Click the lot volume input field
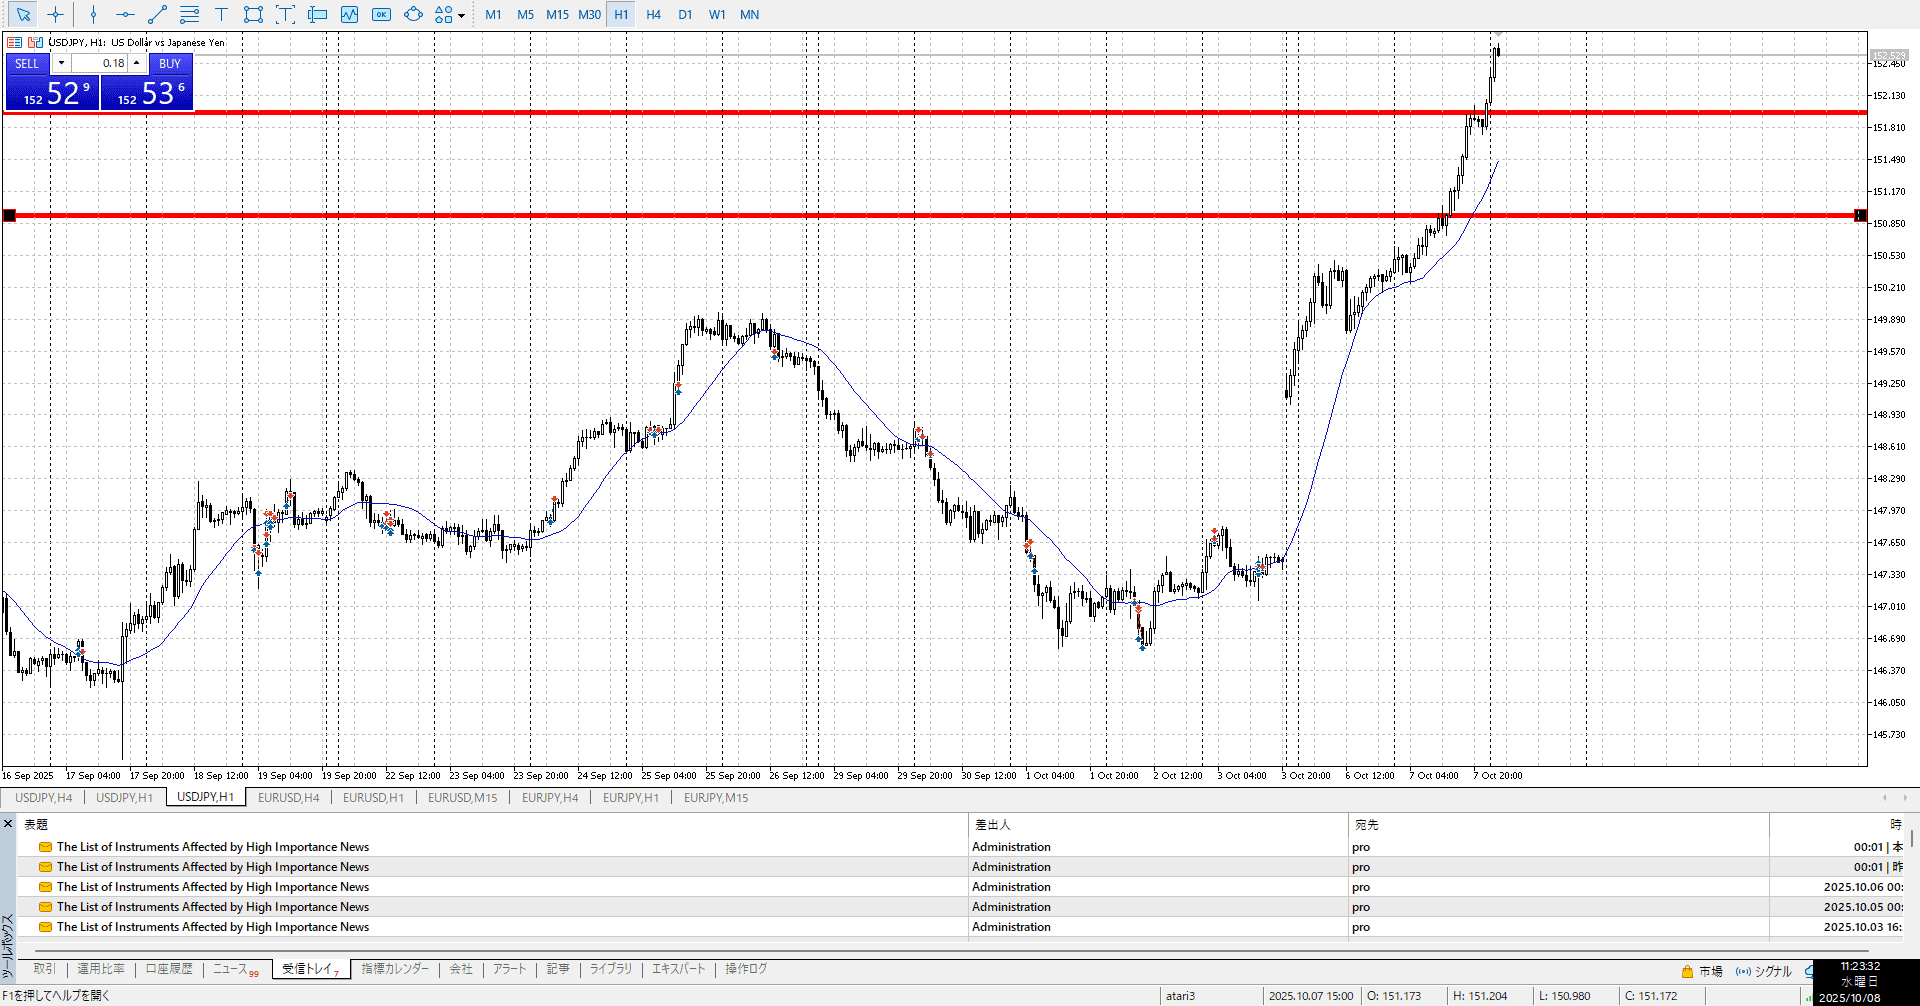The height and width of the screenshot is (1006, 1920). coord(100,63)
